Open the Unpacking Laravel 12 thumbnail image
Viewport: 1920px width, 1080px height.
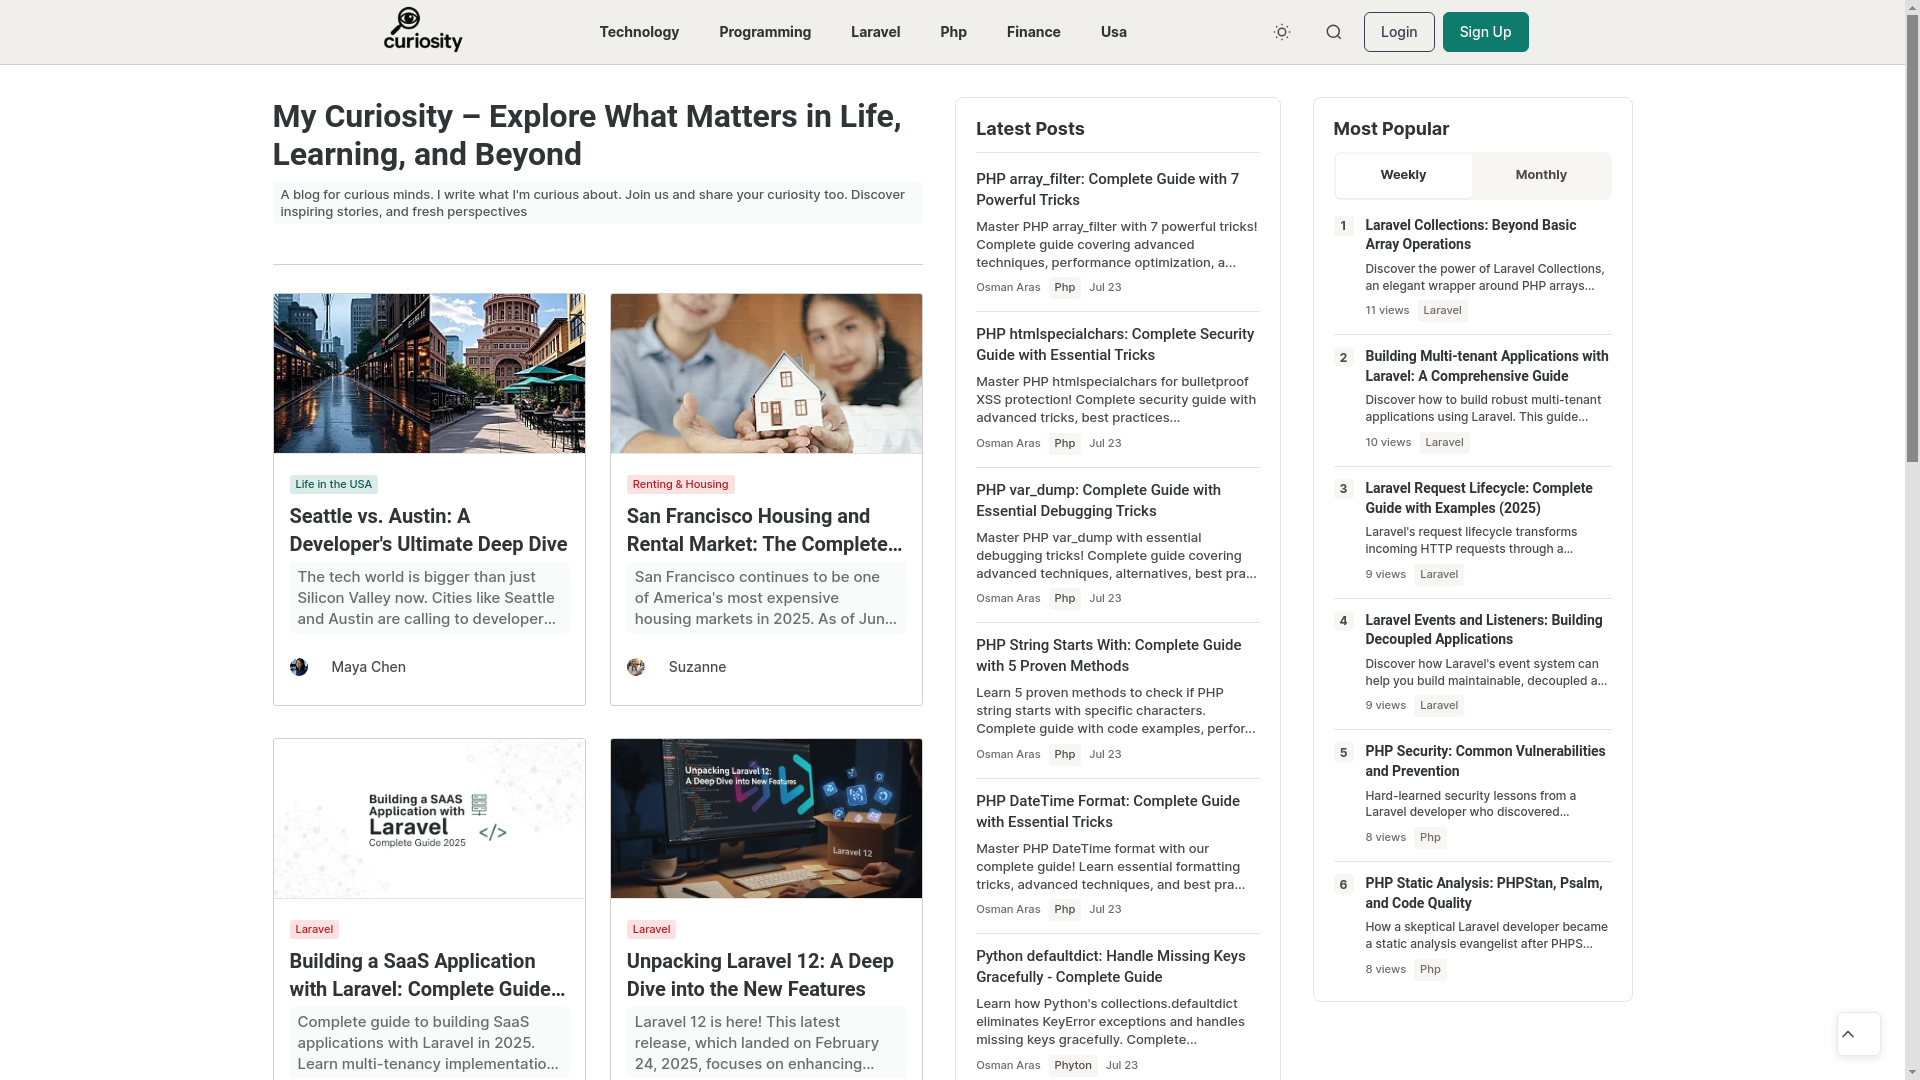(766, 819)
